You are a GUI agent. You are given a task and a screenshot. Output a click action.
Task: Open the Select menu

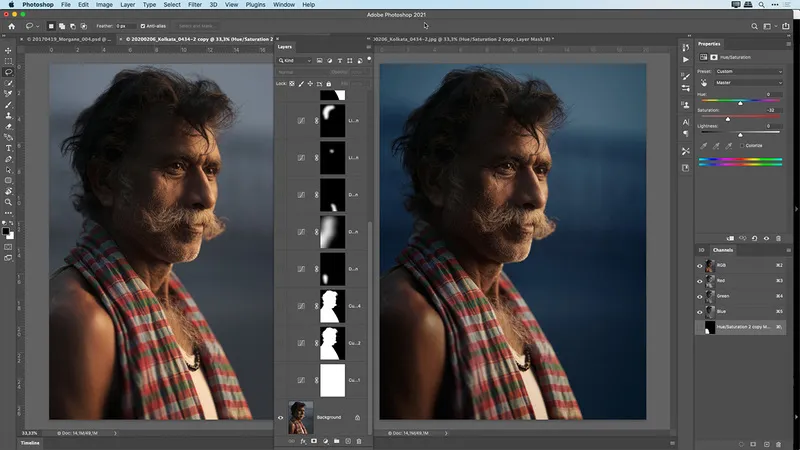[172, 5]
